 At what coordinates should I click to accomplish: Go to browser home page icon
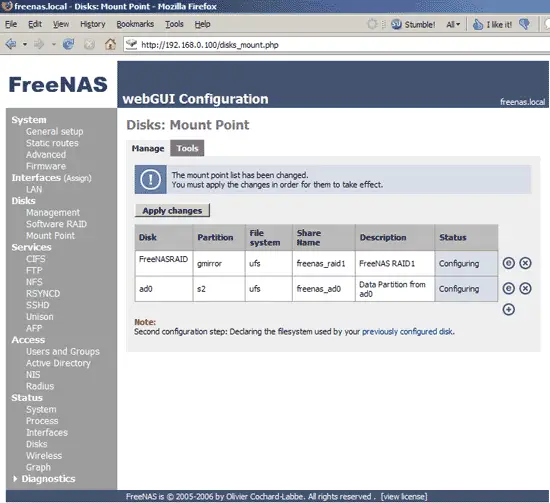(110, 45)
